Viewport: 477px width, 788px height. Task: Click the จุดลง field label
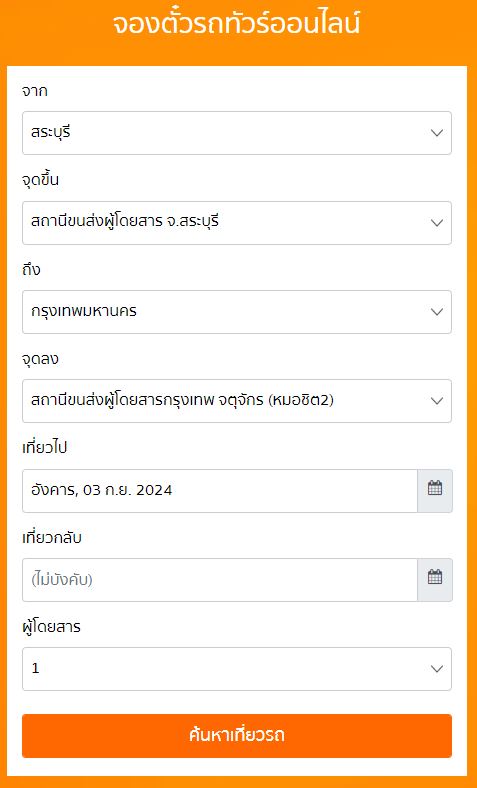[40, 359]
